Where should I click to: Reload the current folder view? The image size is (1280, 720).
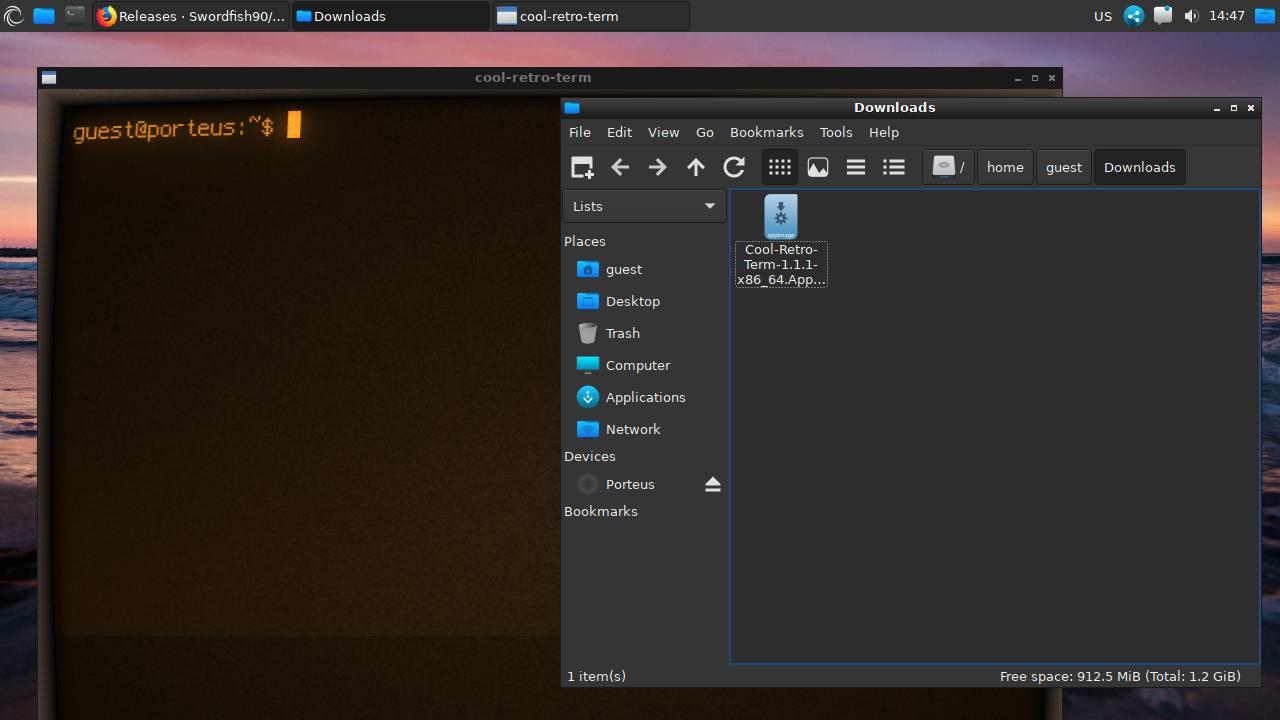point(734,168)
